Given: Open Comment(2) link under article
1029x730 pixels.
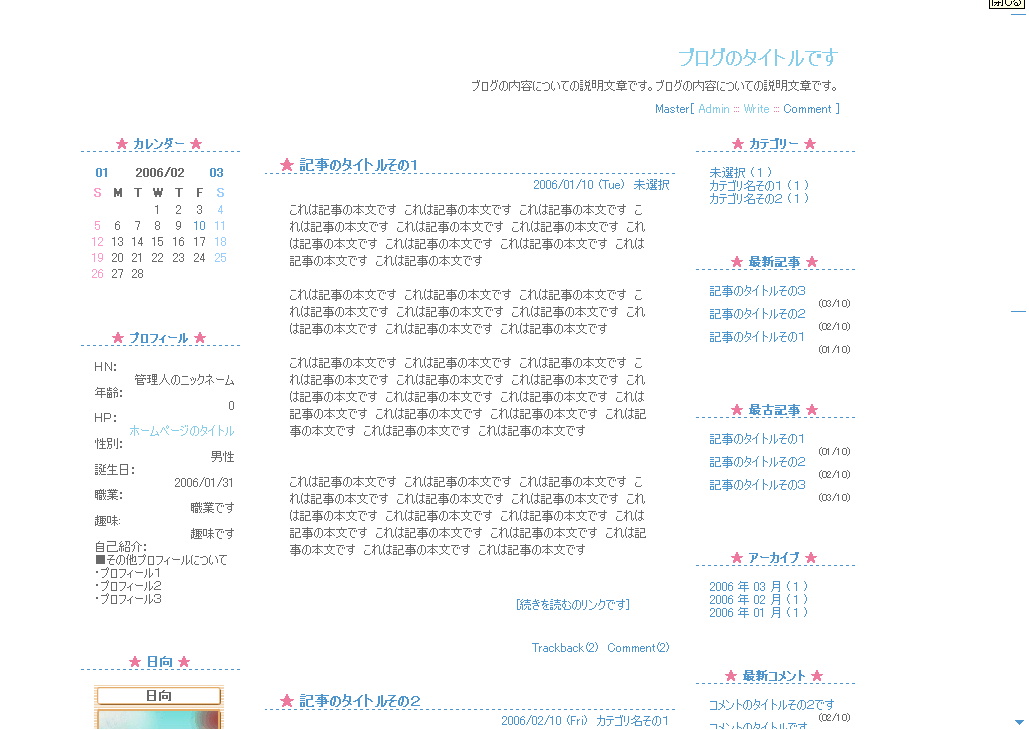Looking at the screenshot, I should tap(638, 648).
